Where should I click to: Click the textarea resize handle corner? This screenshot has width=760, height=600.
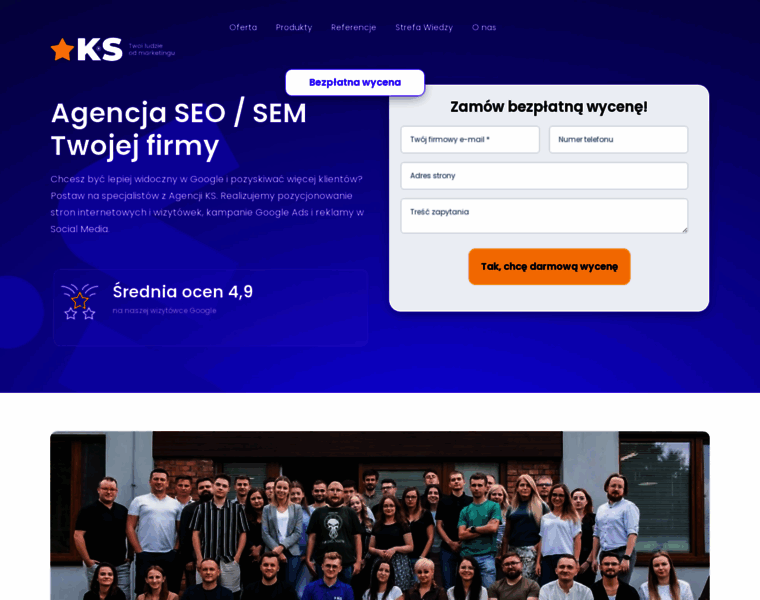(684, 230)
